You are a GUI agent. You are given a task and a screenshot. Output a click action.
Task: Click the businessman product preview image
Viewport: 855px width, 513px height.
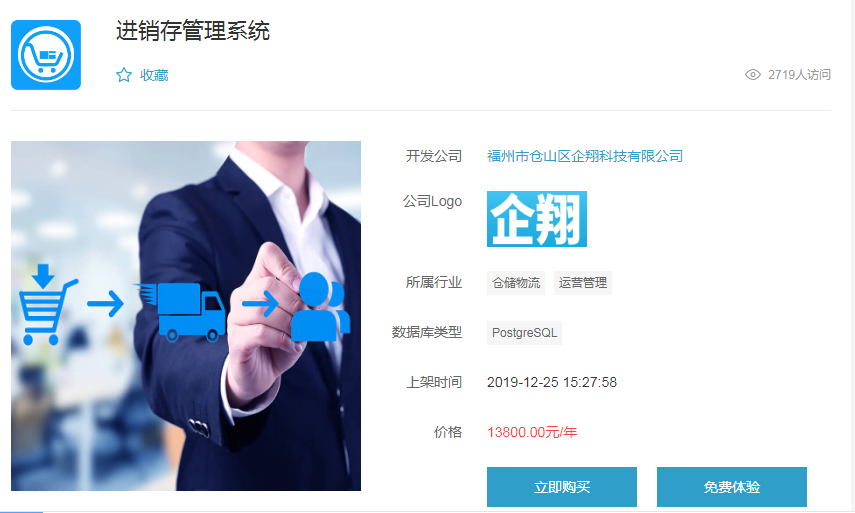pos(186,316)
